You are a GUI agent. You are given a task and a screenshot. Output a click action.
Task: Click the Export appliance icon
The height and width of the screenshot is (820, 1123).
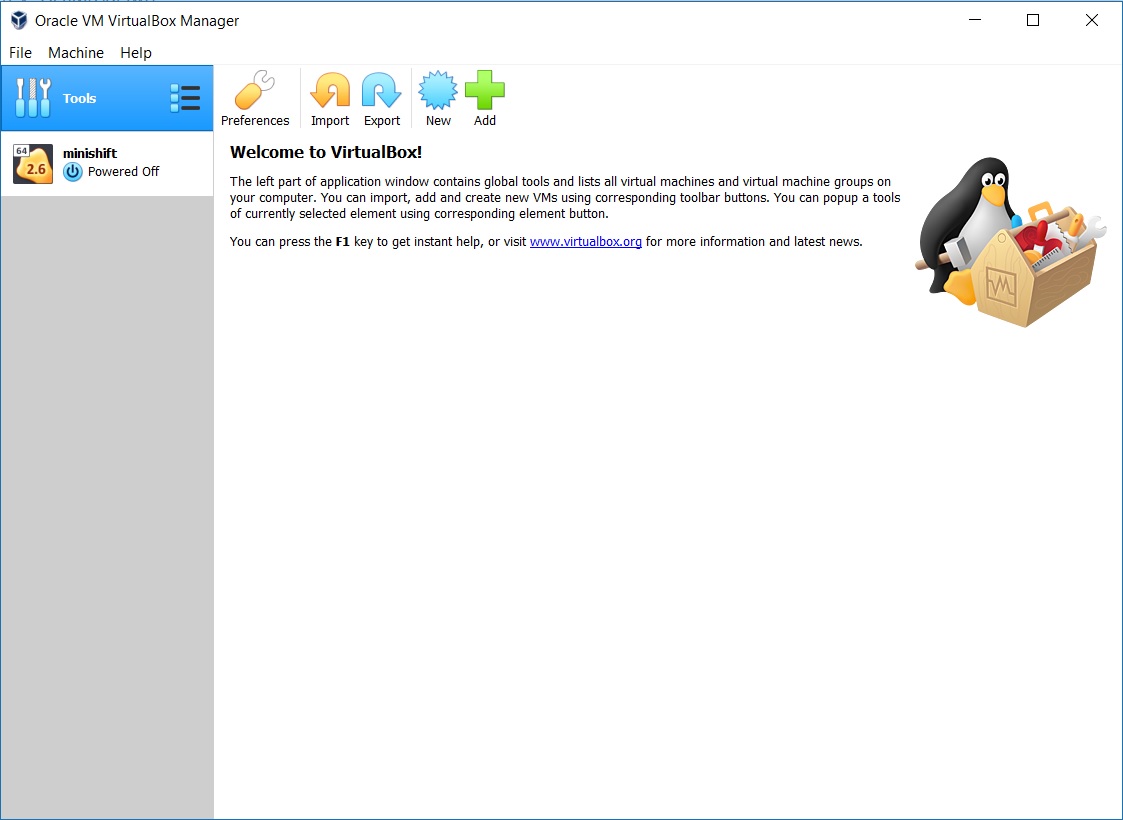(382, 90)
